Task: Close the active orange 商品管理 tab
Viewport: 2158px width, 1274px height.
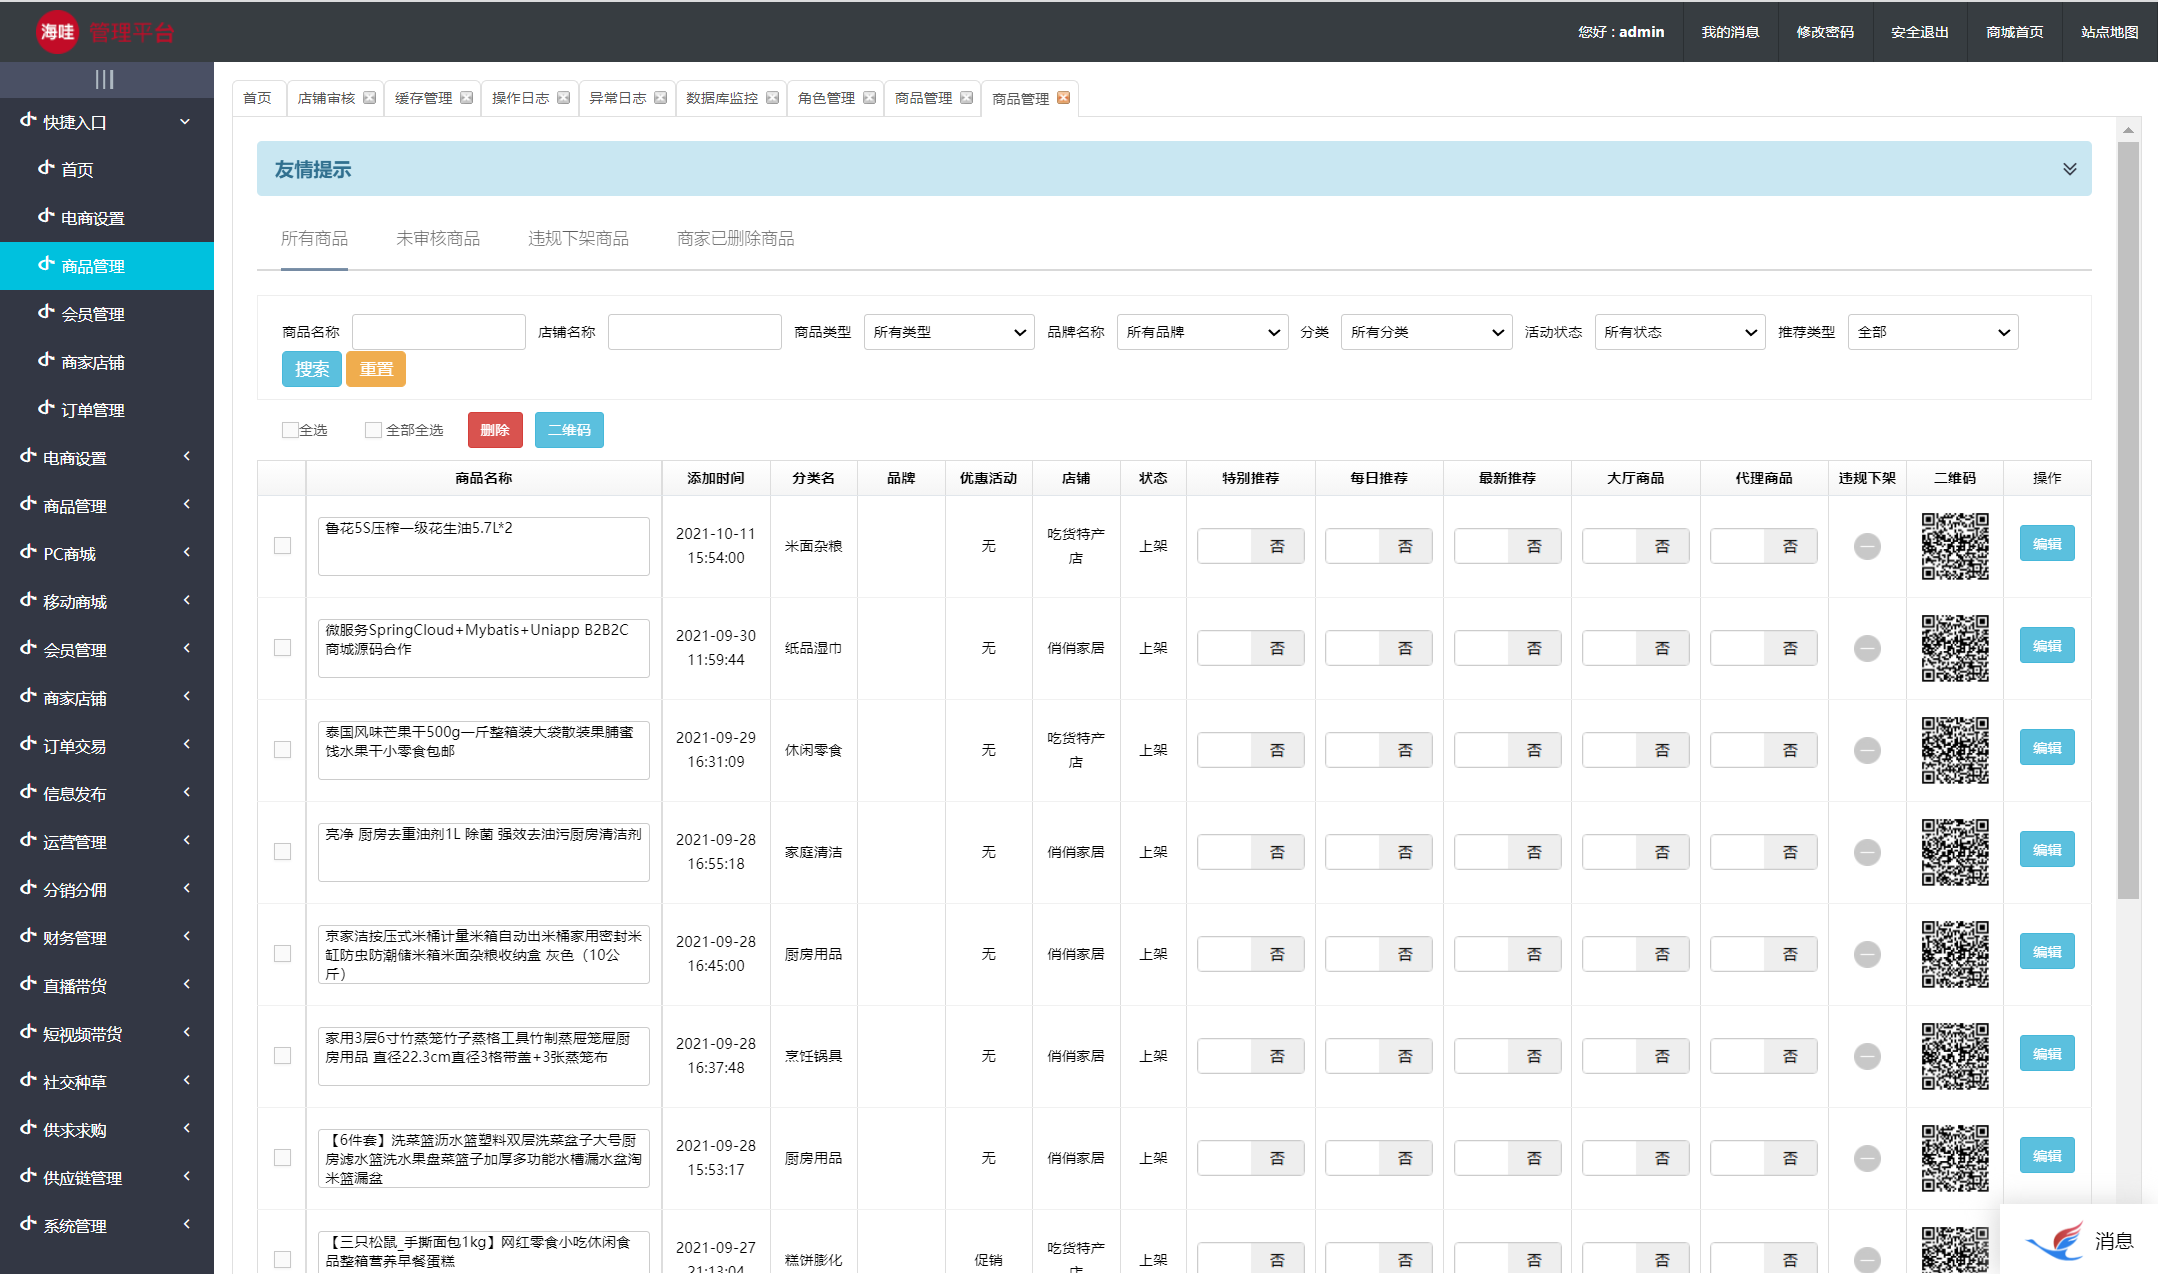Action: tap(1064, 98)
